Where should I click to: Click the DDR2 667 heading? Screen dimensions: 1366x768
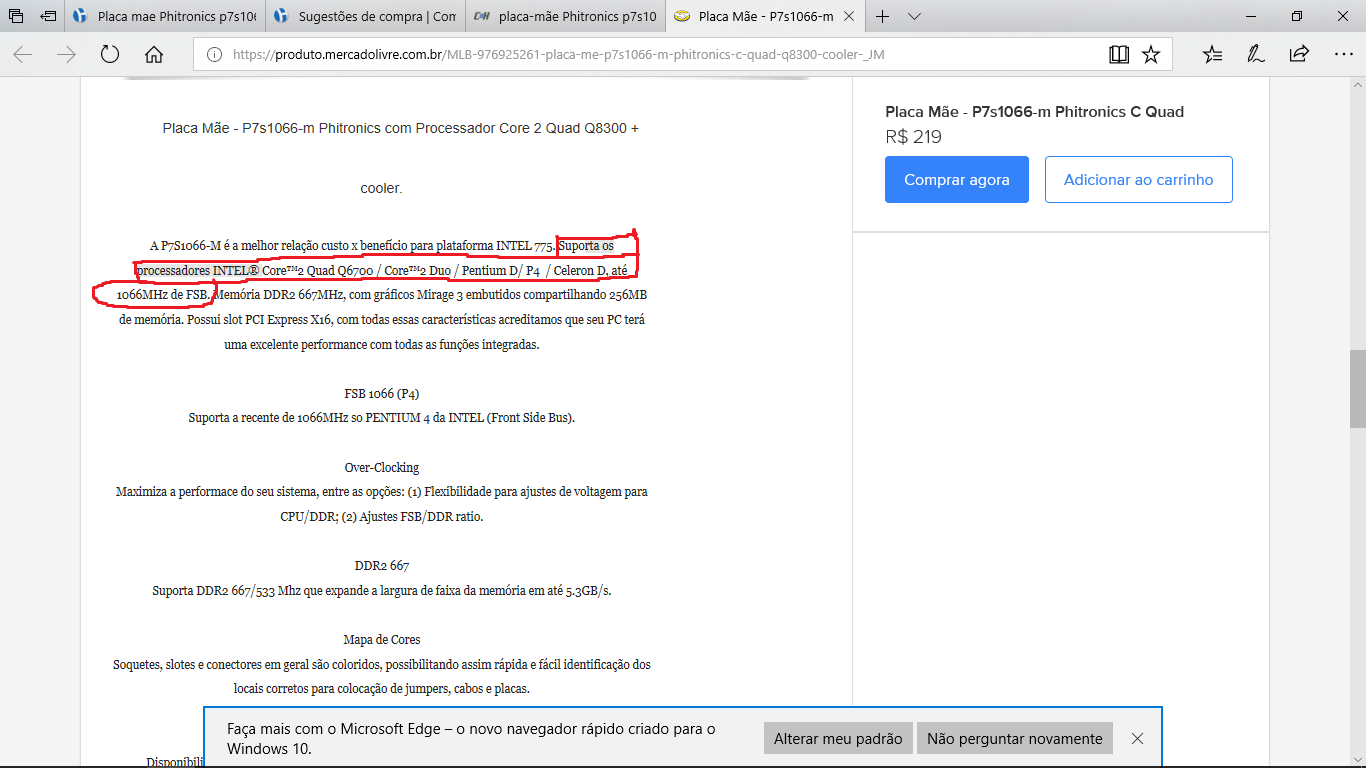pyautogui.click(x=382, y=566)
